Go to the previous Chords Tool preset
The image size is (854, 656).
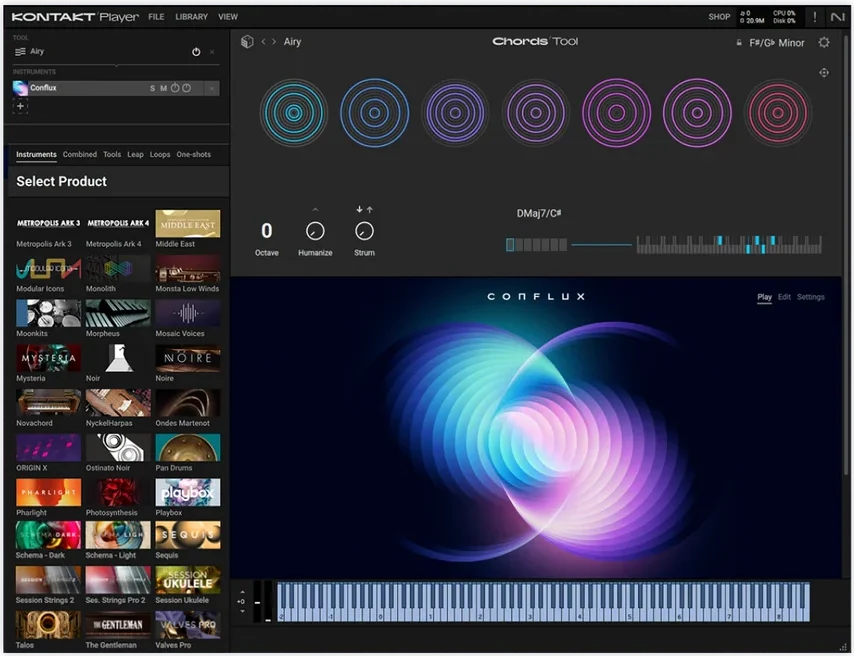click(x=263, y=41)
